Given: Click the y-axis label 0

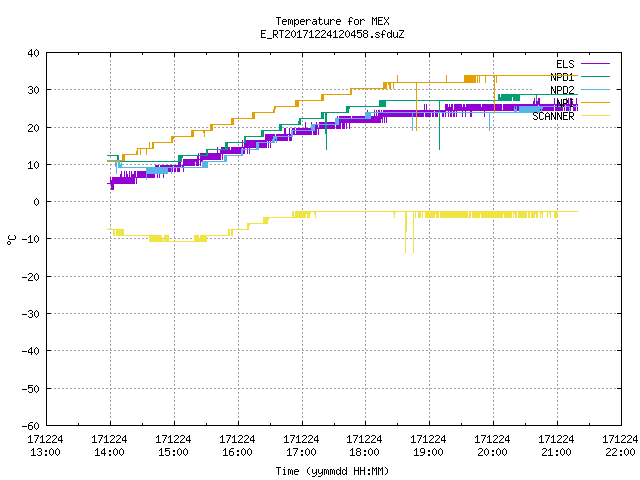Looking at the screenshot, I should point(37,202).
